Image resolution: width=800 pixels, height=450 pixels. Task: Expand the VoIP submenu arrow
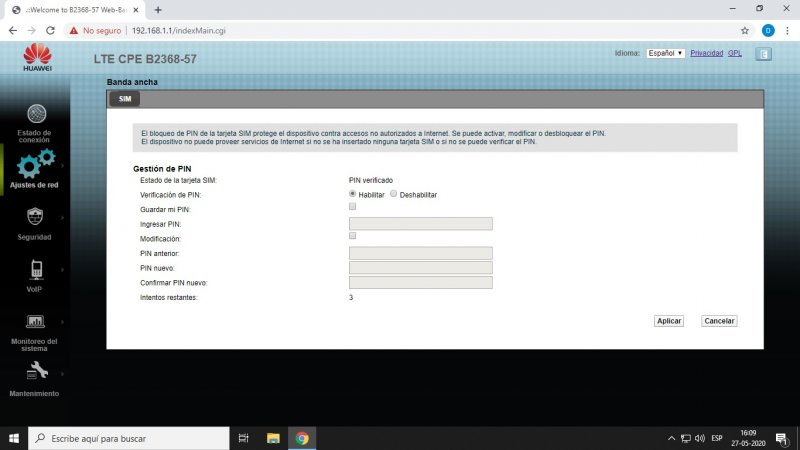point(62,269)
